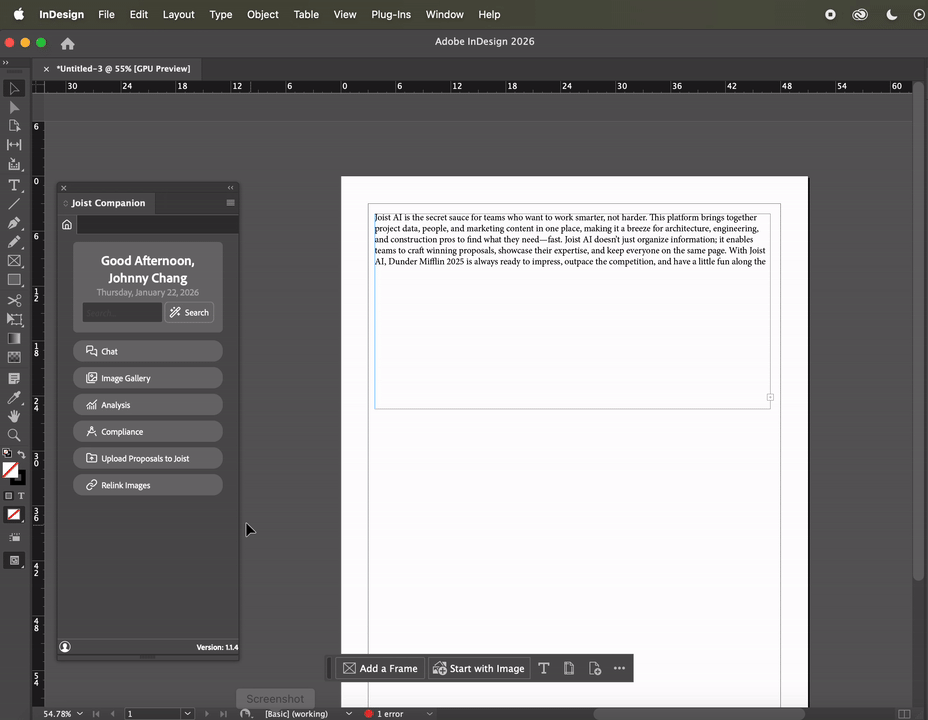Collapse the Joist Companion panel
Image resolution: width=928 pixels, height=720 pixels.
pyautogui.click(x=230, y=188)
